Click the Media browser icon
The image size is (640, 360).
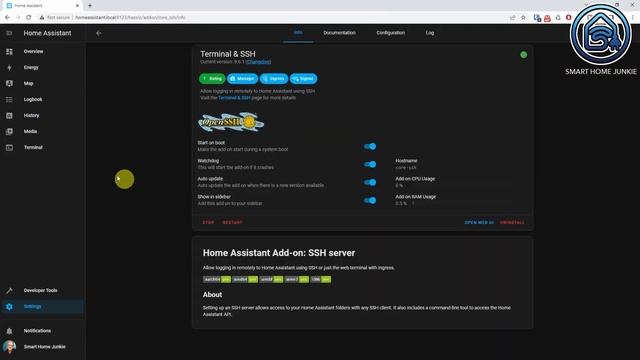(x=9, y=131)
